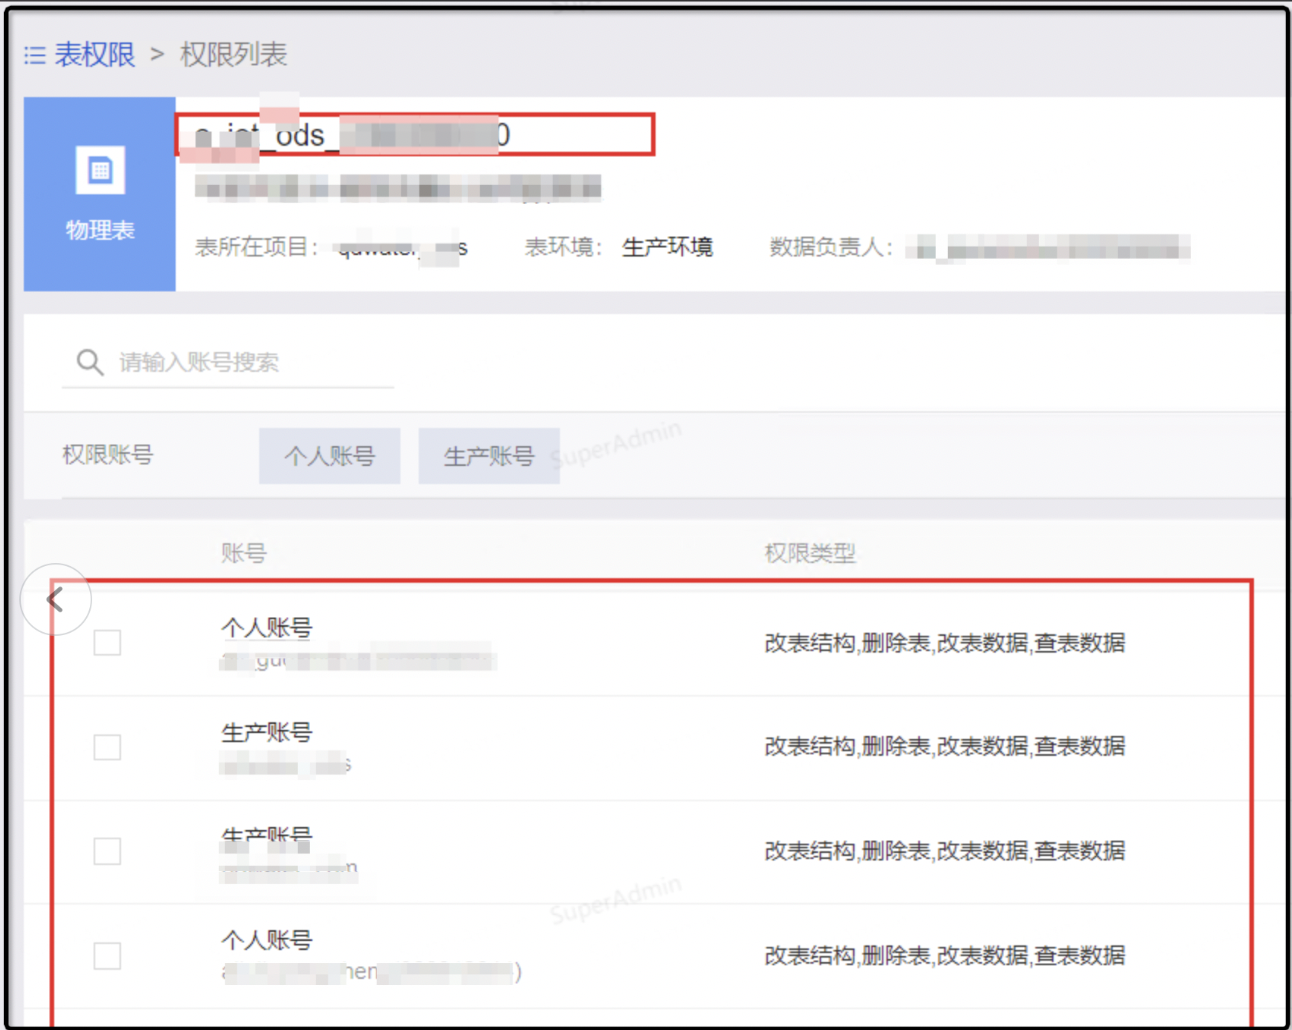Image resolution: width=1292 pixels, height=1030 pixels.
Task: Switch to the 生产账号 filter tab
Action: tap(488, 456)
